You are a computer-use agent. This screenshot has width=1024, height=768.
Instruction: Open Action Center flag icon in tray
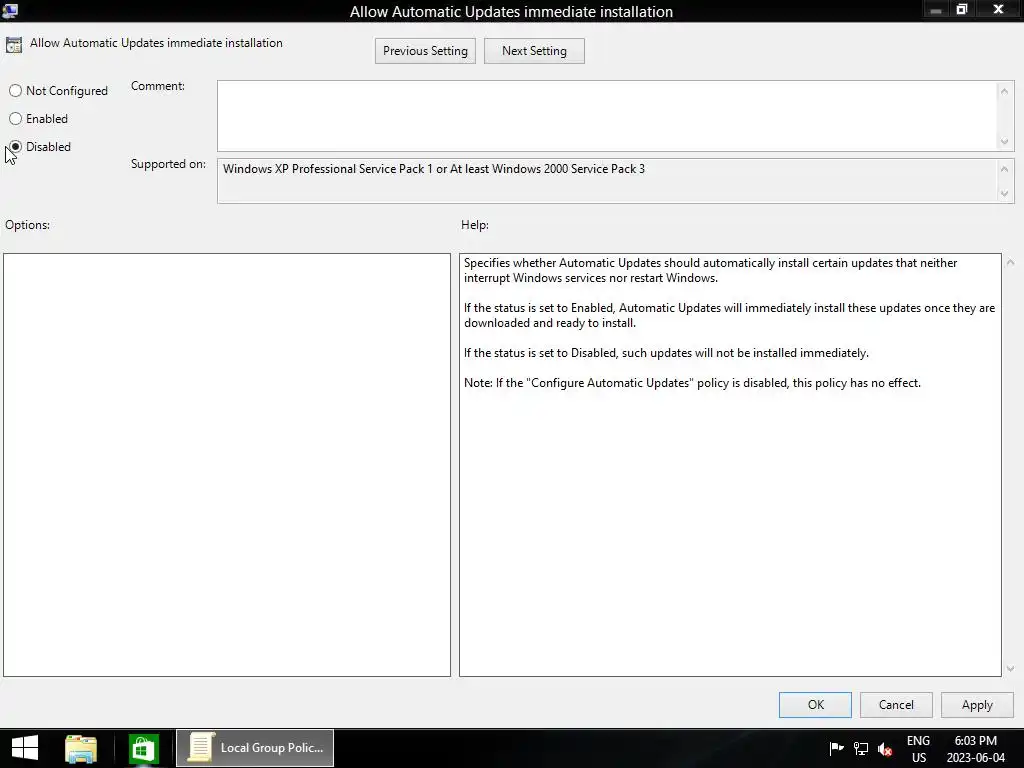pos(836,748)
